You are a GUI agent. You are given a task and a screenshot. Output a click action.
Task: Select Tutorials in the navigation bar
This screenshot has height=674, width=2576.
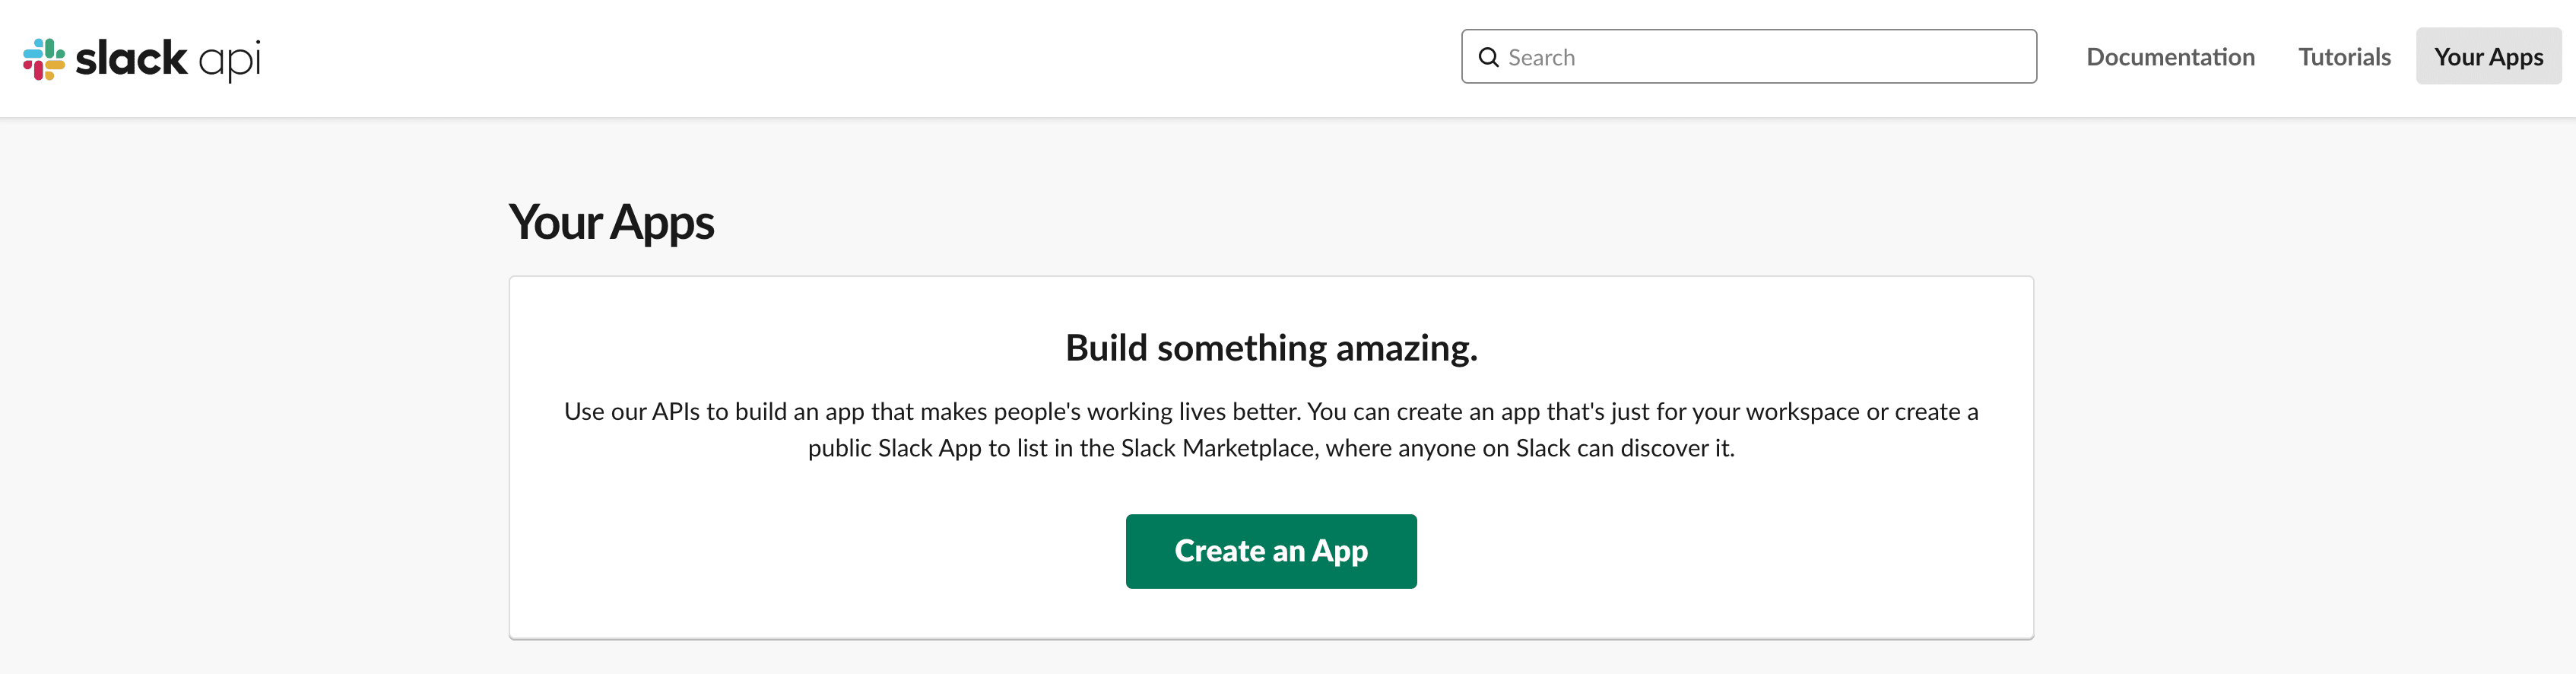coord(2343,57)
